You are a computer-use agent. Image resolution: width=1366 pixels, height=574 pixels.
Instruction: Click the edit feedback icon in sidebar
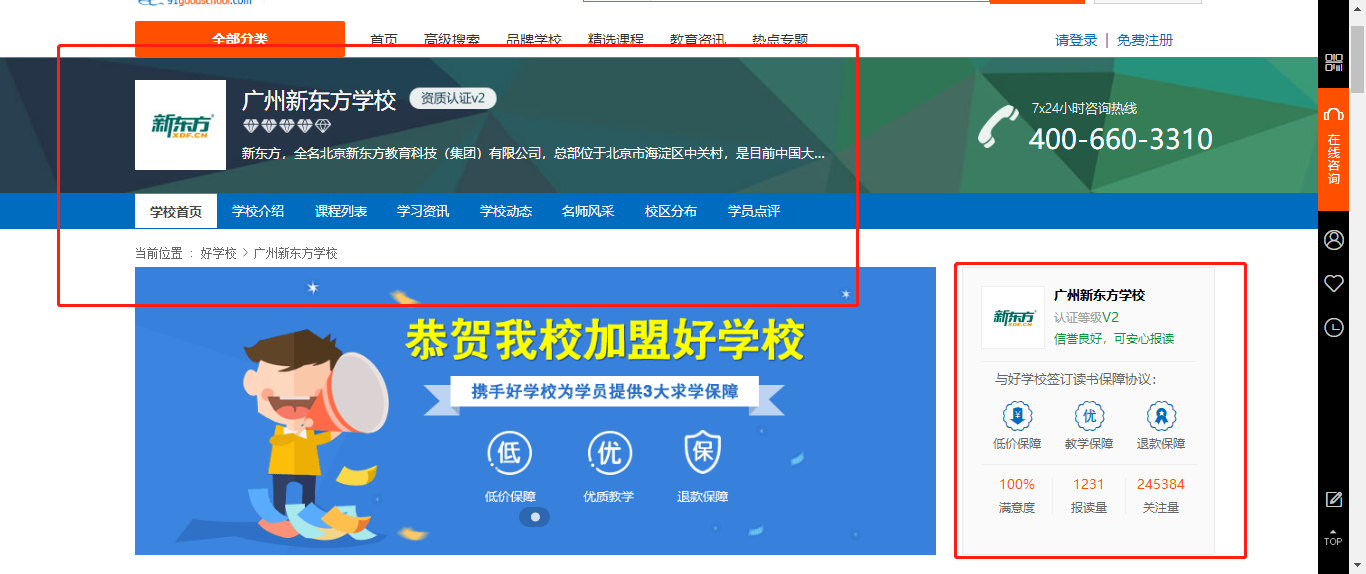1333,499
